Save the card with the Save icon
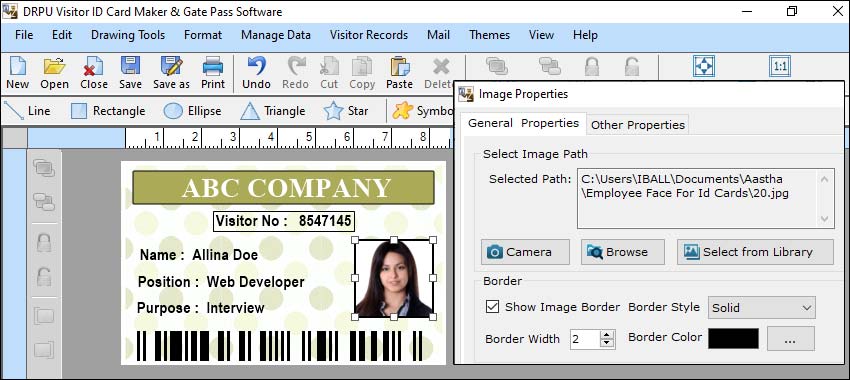This screenshot has height=380, width=850. pos(130,73)
